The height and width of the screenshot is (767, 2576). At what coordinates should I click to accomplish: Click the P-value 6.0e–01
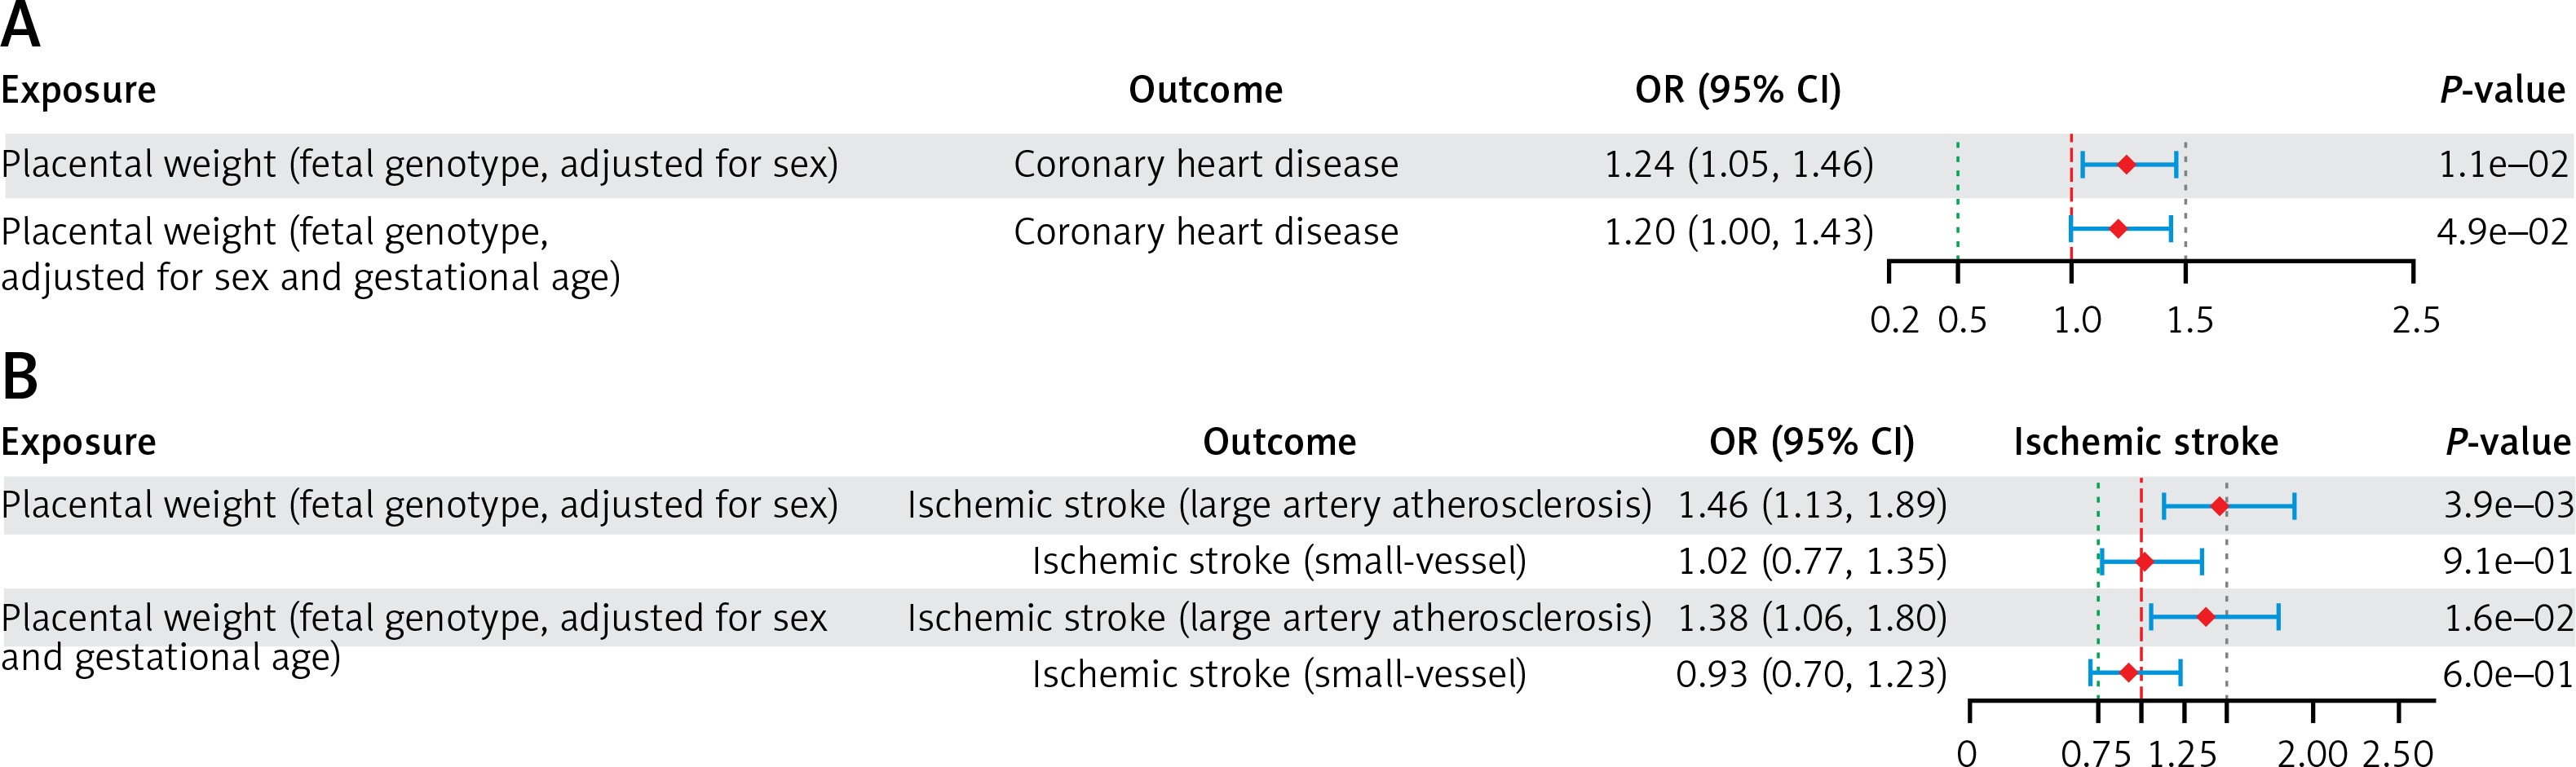coord(2508,675)
